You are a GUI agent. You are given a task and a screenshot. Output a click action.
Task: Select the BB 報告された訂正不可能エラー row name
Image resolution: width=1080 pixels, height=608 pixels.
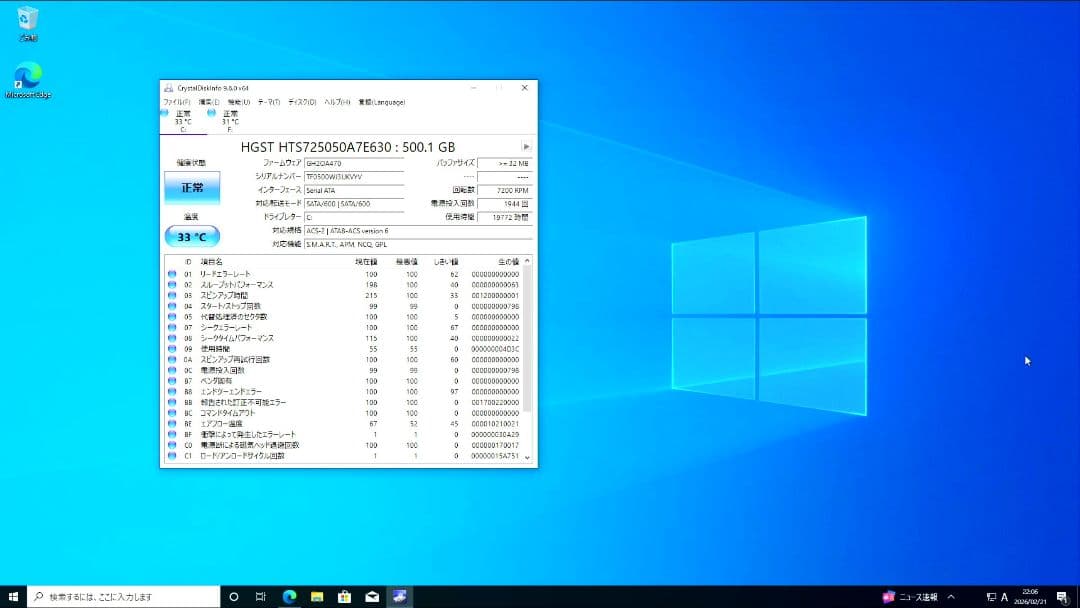click(243, 402)
